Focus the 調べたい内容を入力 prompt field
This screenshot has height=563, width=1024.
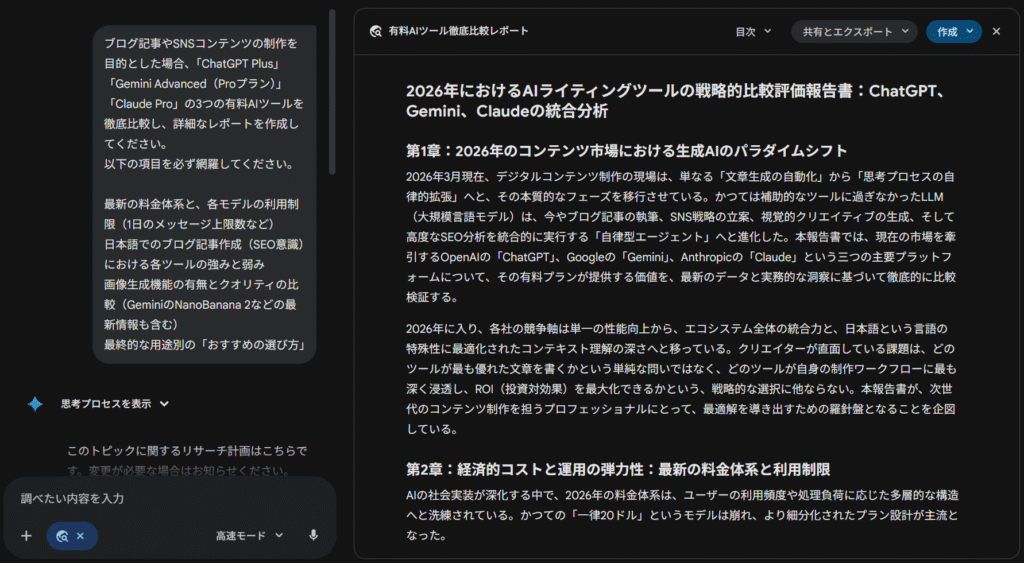point(170,498)
